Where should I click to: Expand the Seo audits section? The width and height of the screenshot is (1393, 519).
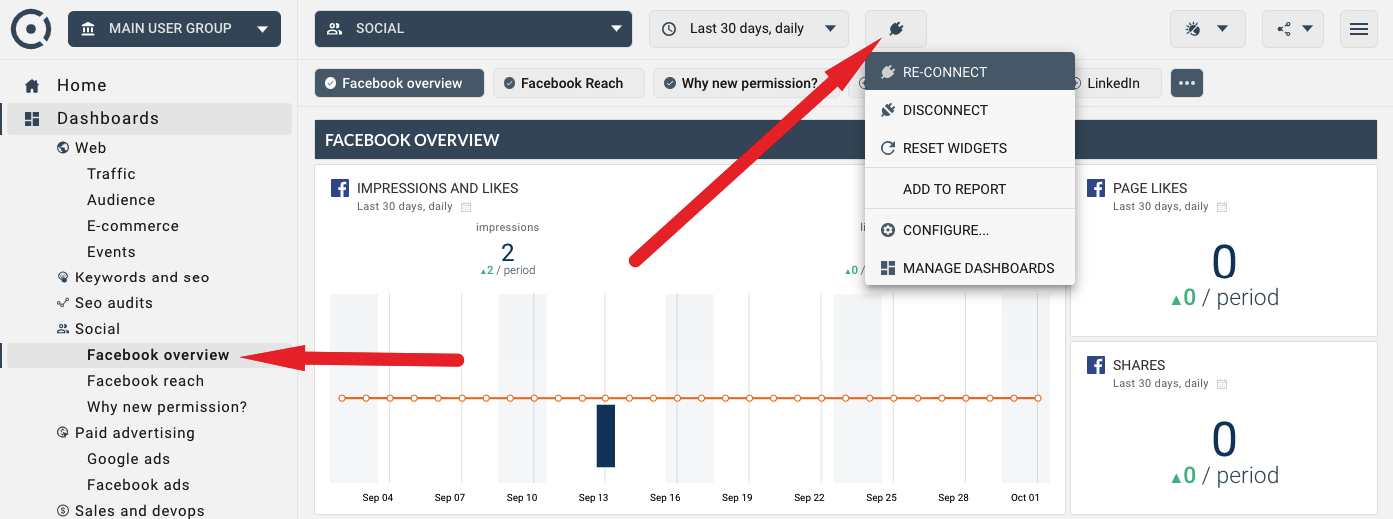click(x=114, y=303)
